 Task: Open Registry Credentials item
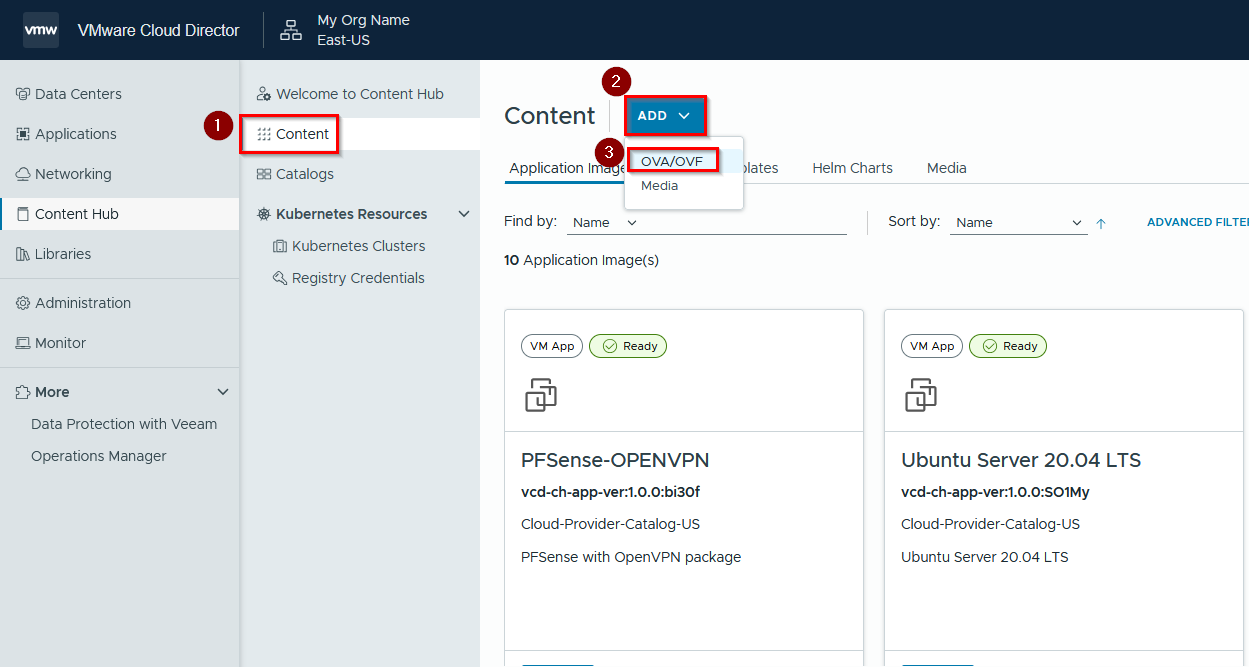[360, 278]
